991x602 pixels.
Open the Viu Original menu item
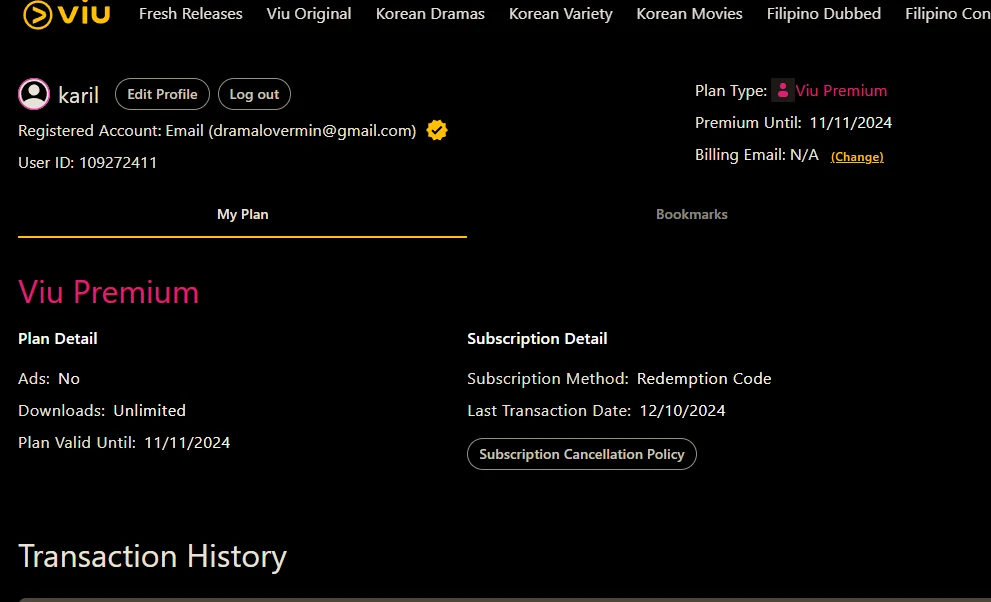pos(309,13)
